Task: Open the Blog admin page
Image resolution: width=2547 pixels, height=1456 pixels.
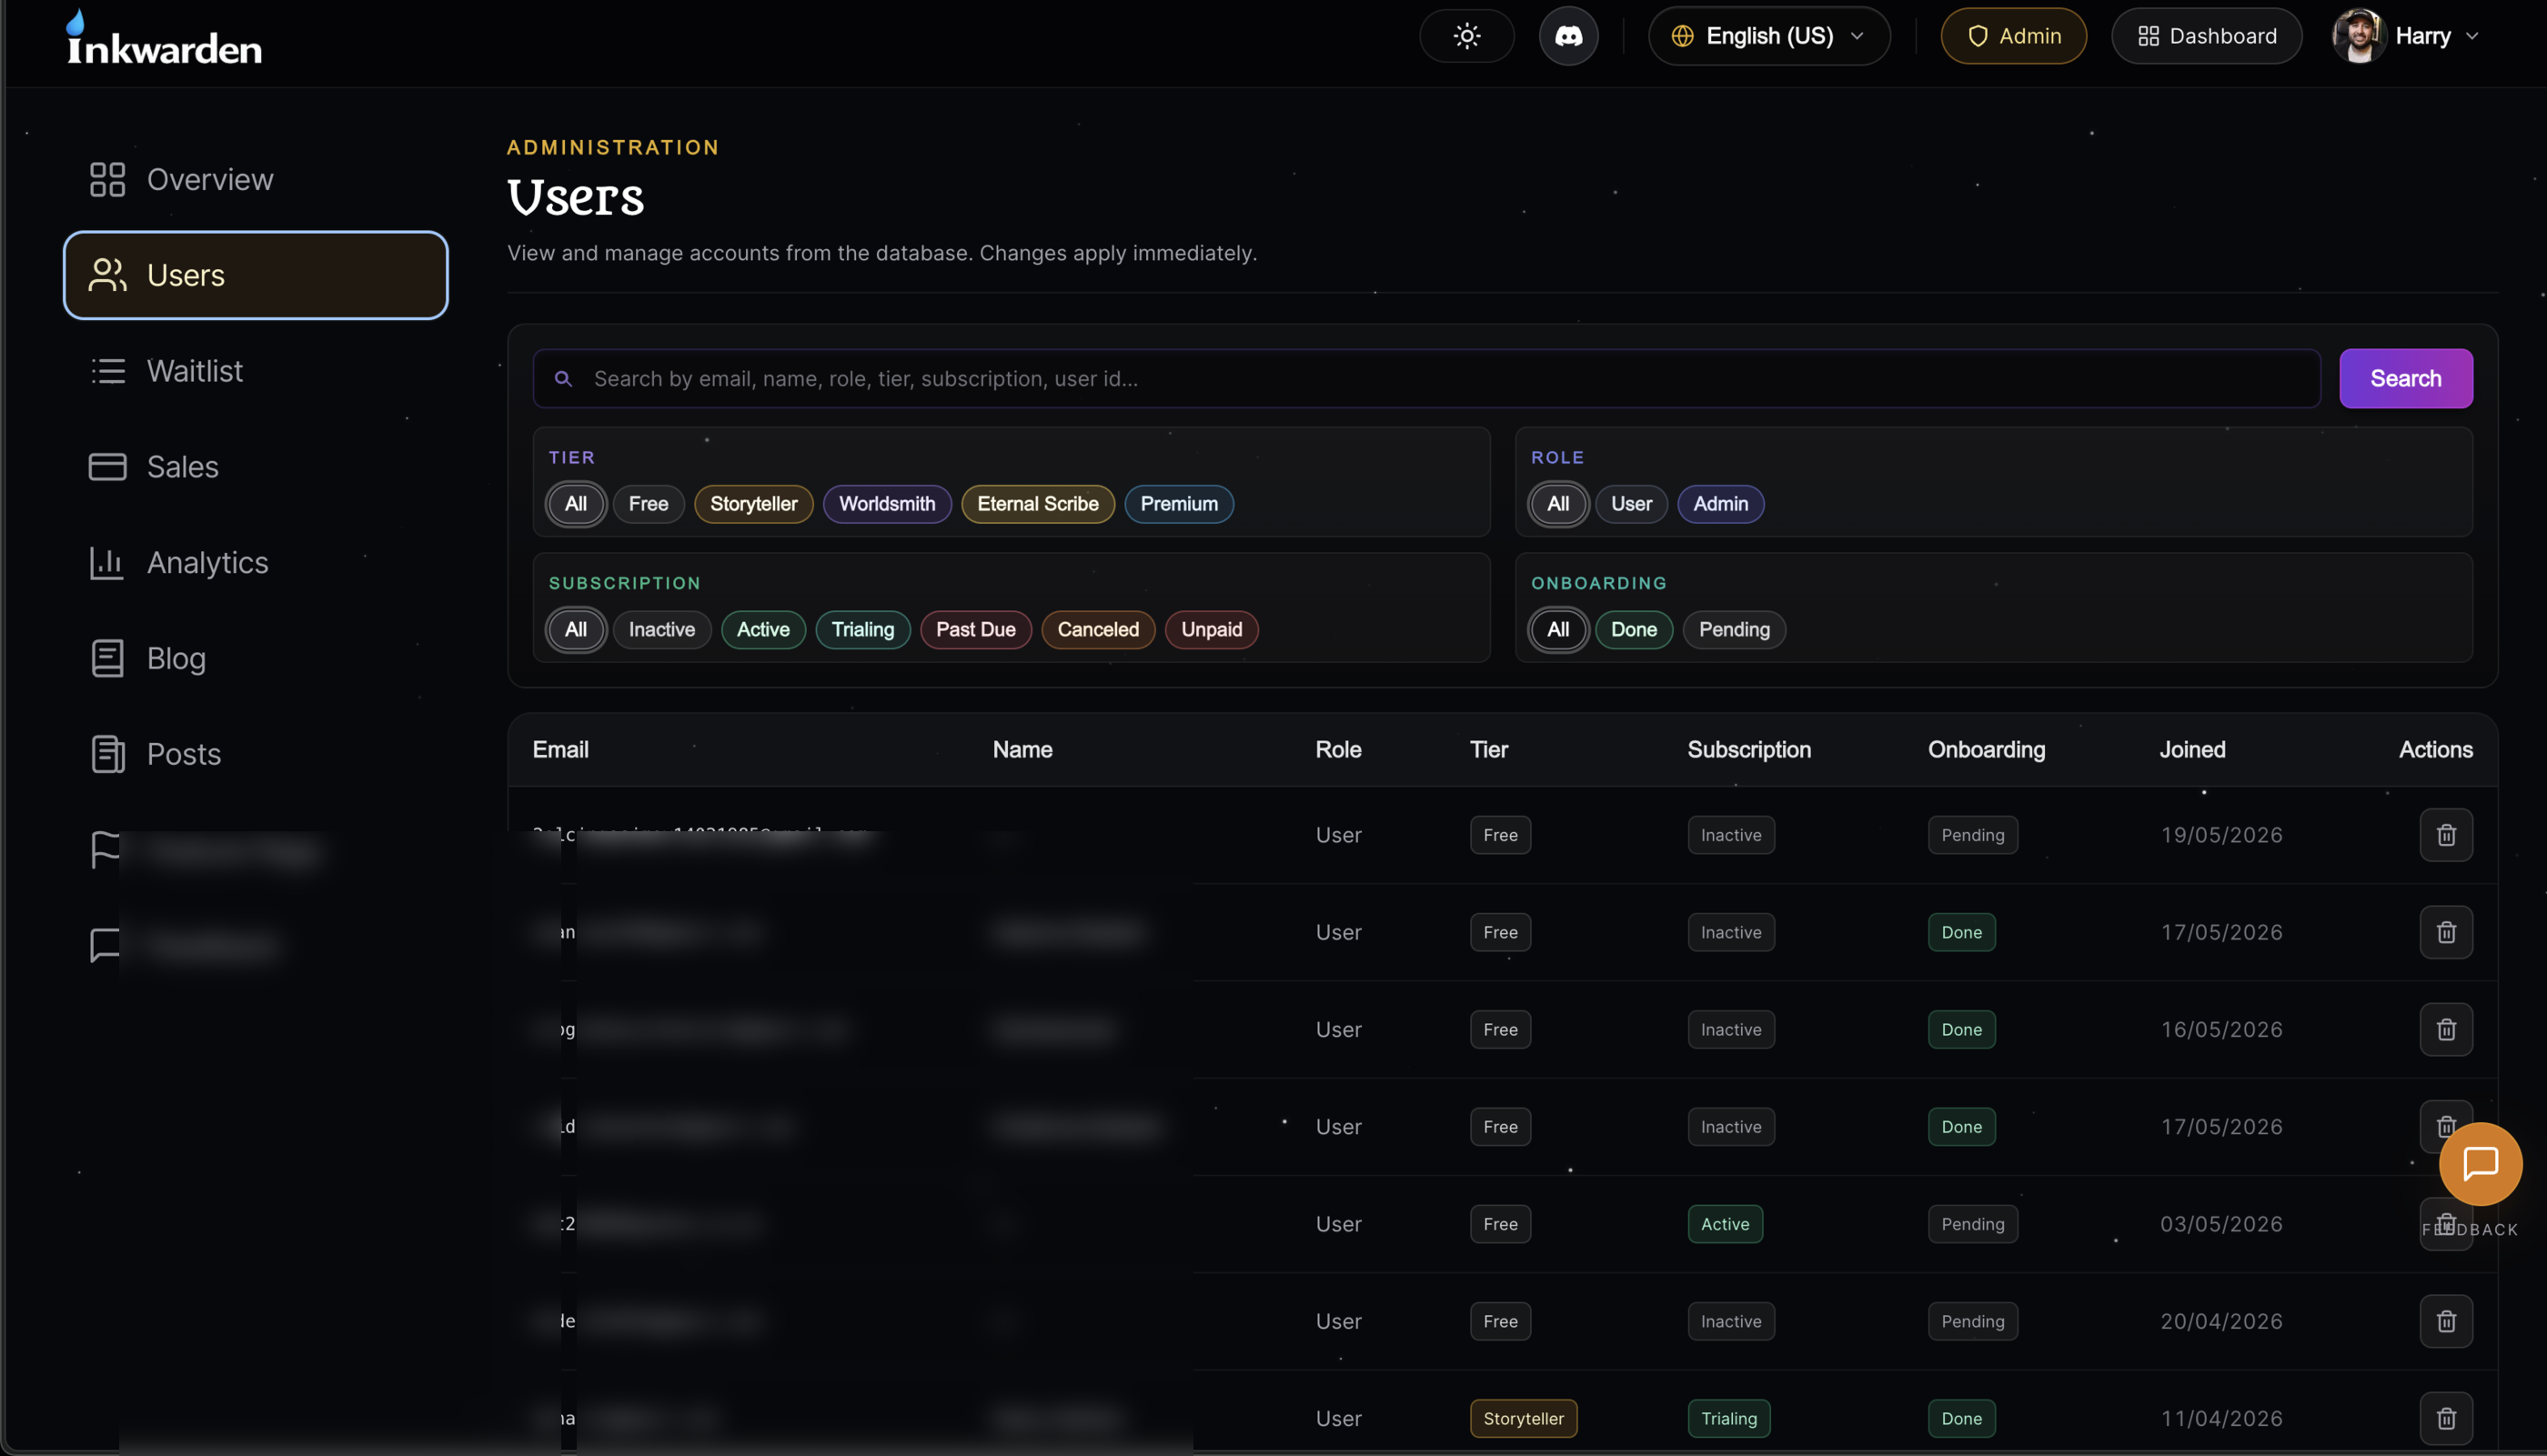Action: point(176,659)
